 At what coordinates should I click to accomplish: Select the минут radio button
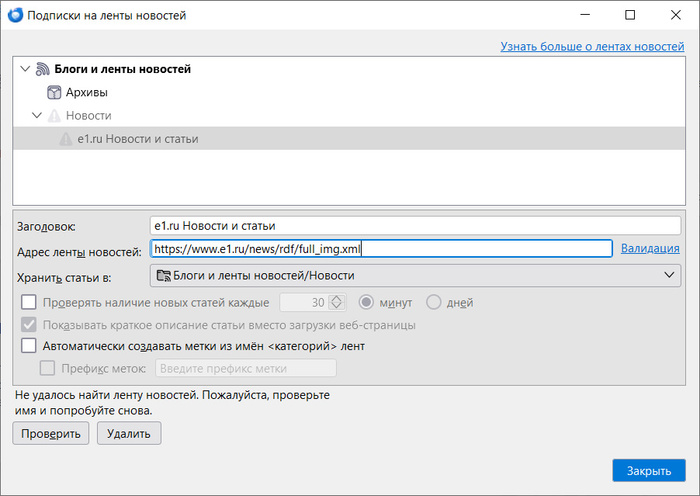[366, 302]
